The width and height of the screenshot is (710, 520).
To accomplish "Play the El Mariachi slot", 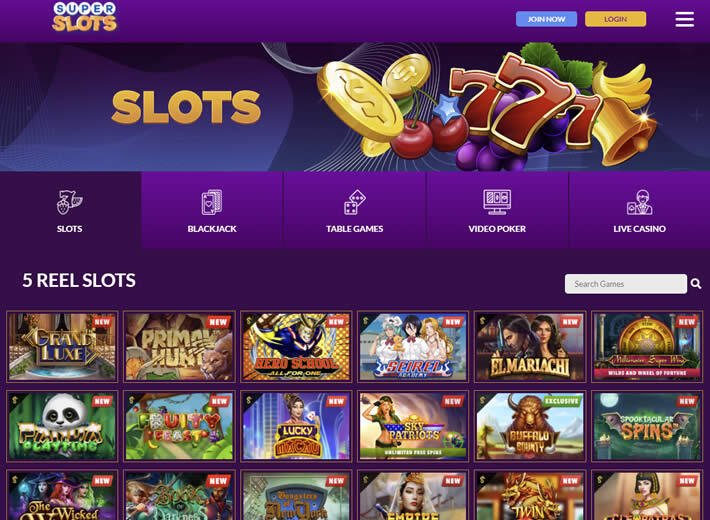I will coord(530,347).
